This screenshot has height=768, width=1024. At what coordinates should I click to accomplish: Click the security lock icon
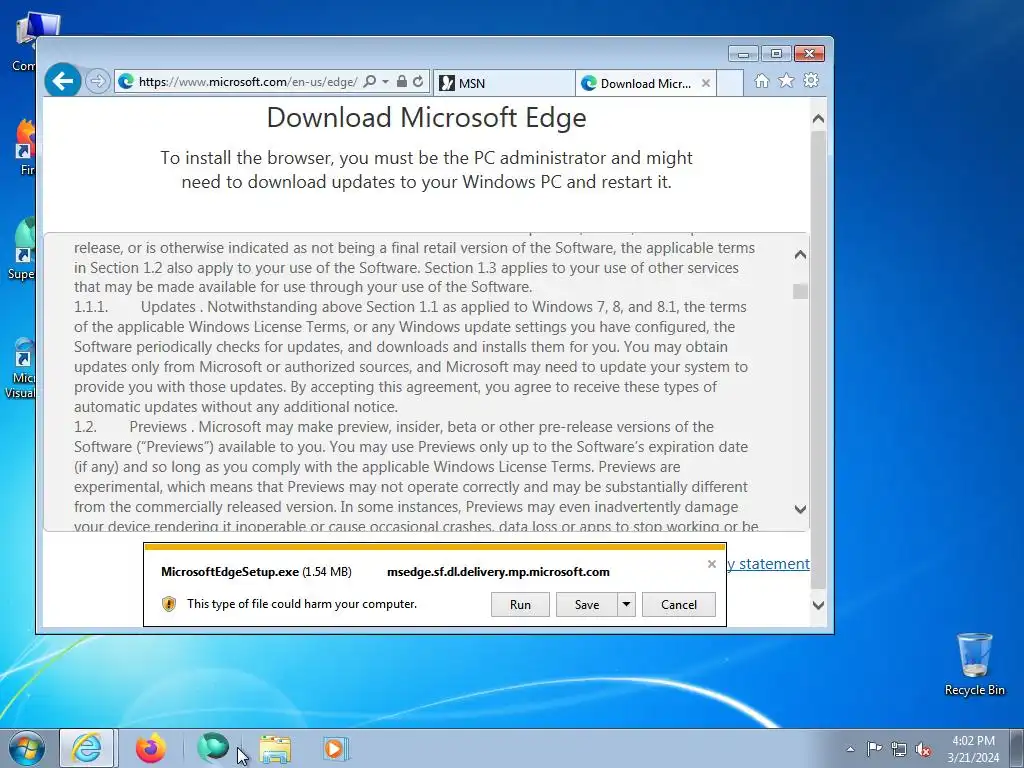402,82
